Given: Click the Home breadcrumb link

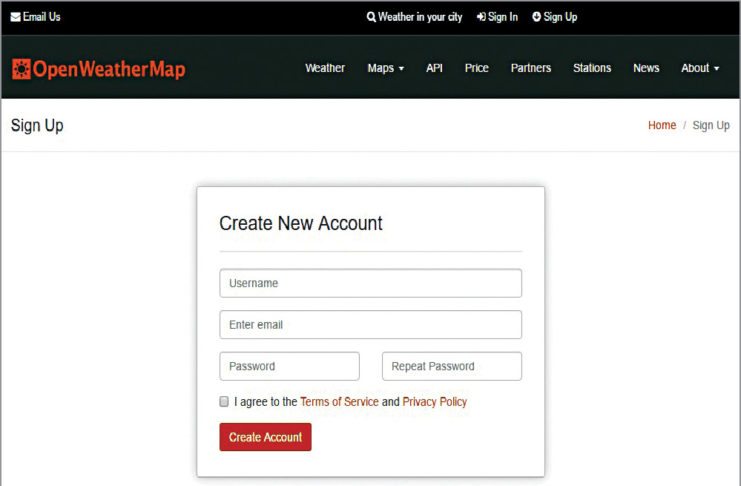Looking at the screenshot, I should (x=662, y=125).
